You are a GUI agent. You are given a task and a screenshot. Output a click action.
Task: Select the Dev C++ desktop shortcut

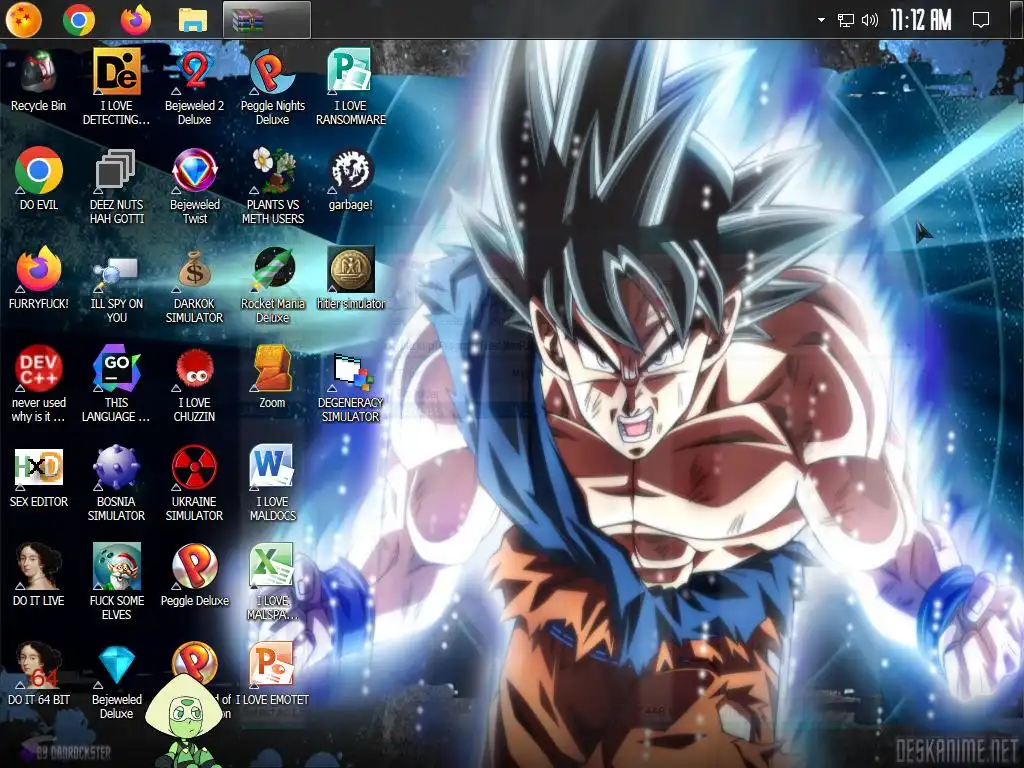coord(39,385)
